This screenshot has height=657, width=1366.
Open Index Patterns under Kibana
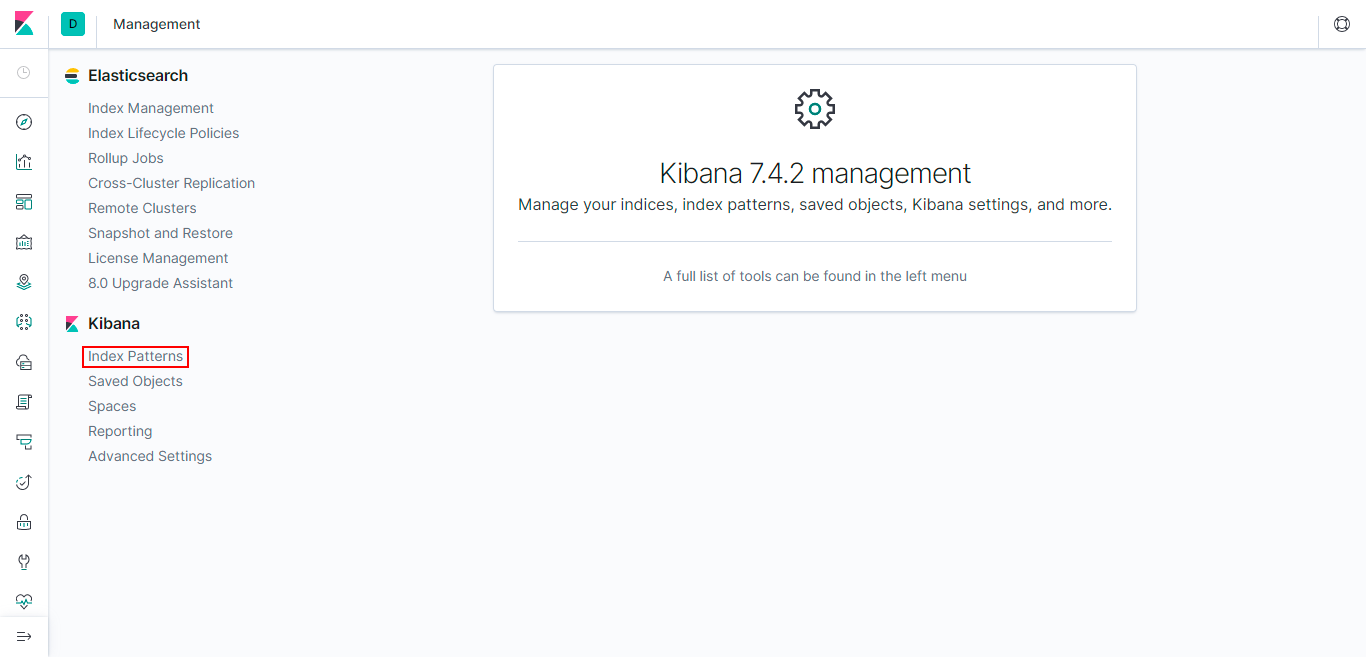136,356
